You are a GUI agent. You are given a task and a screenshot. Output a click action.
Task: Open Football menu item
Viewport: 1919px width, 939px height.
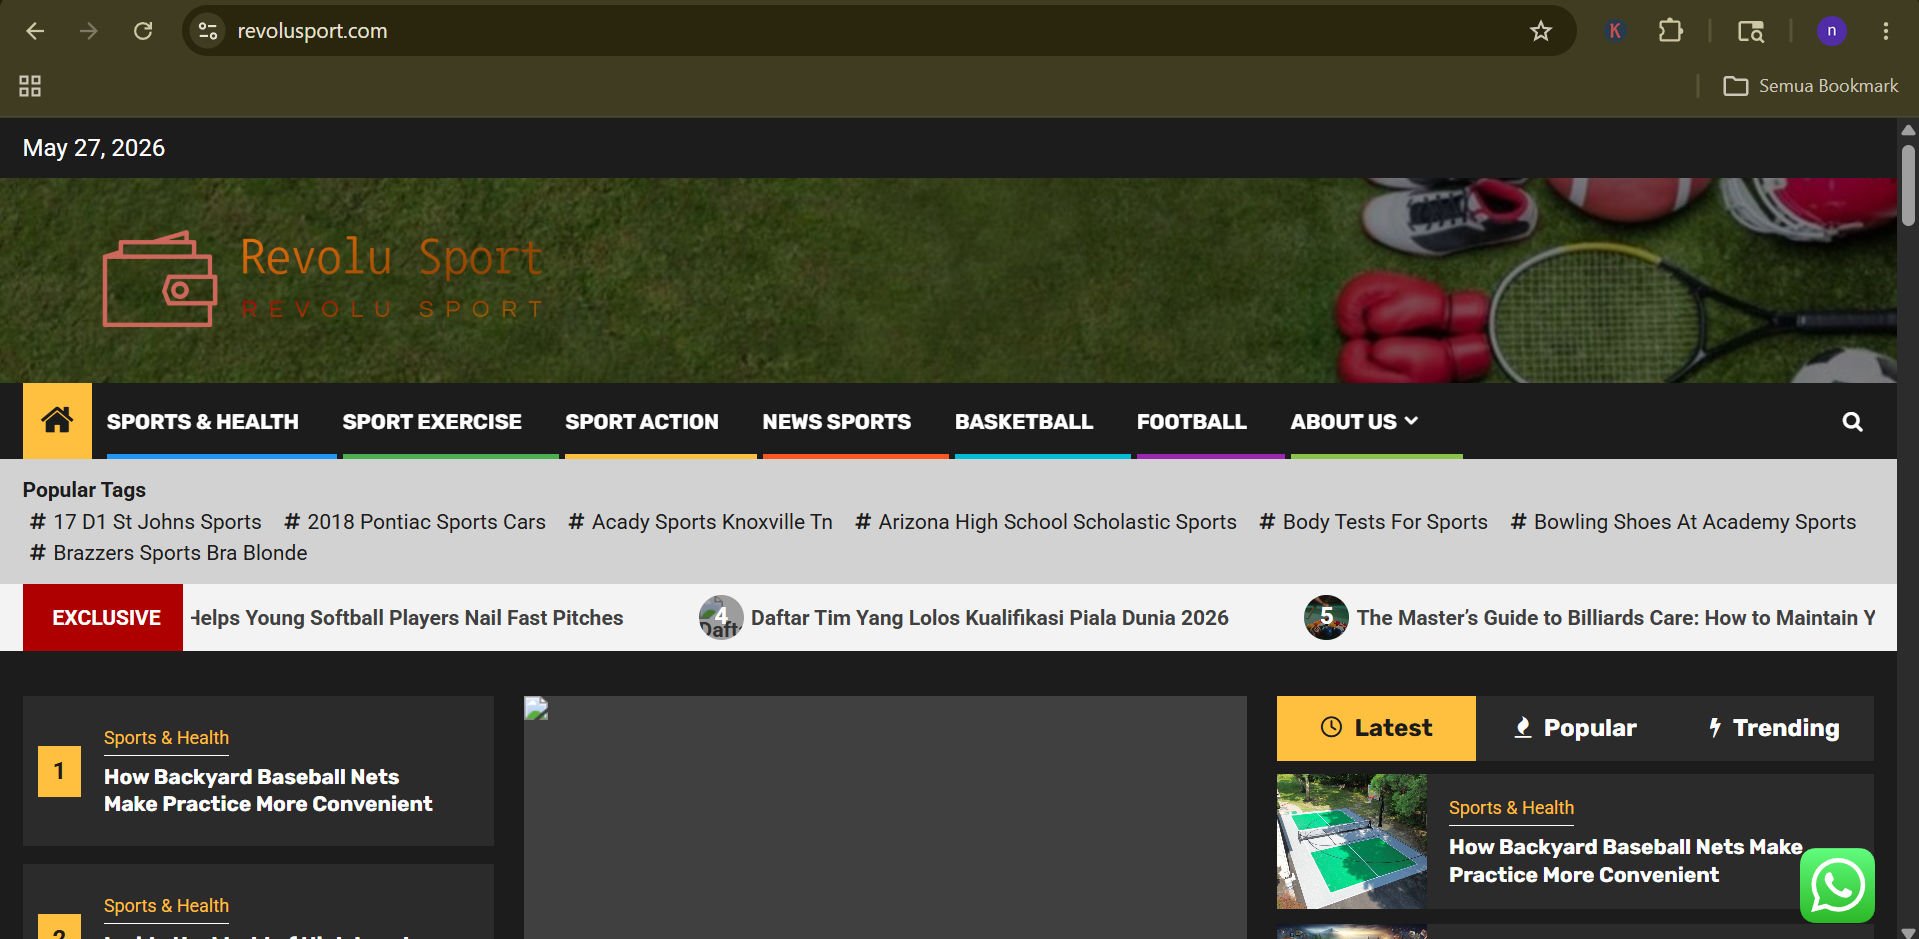point(1192,422)
